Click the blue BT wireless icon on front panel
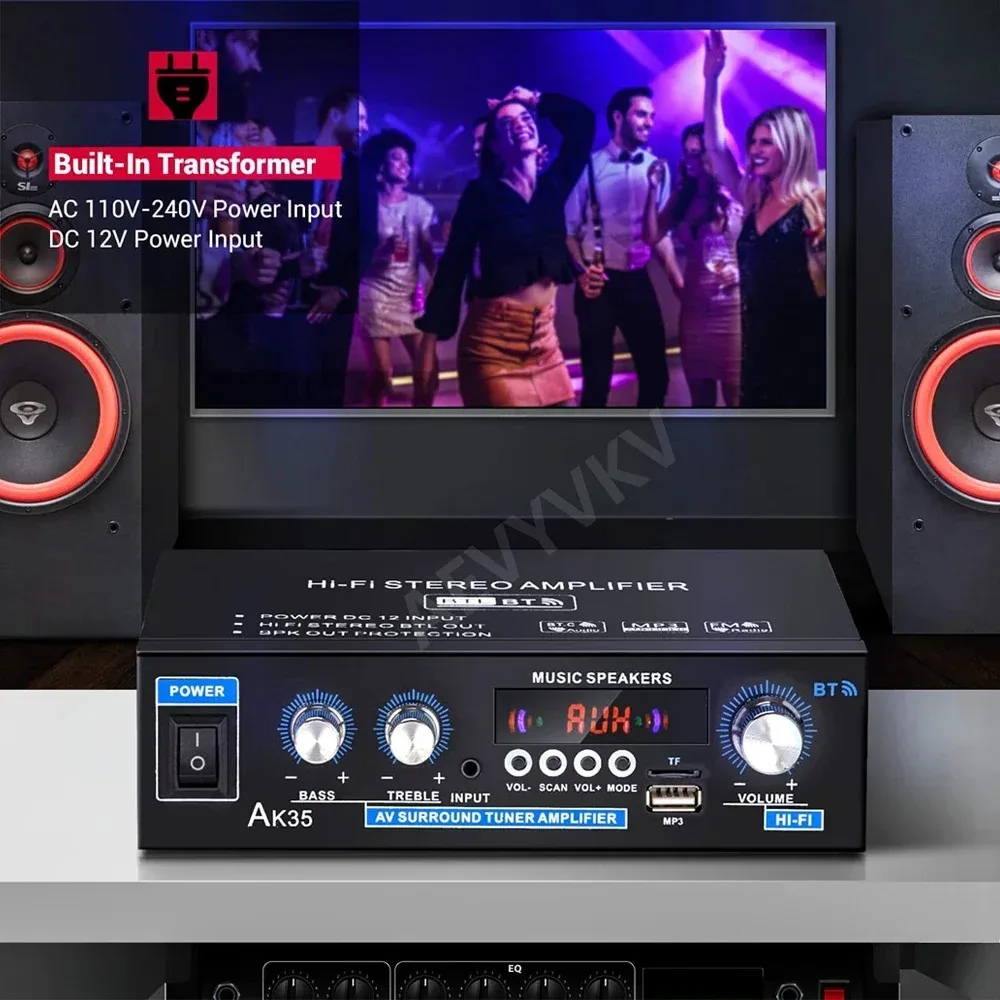 [835, 689]
